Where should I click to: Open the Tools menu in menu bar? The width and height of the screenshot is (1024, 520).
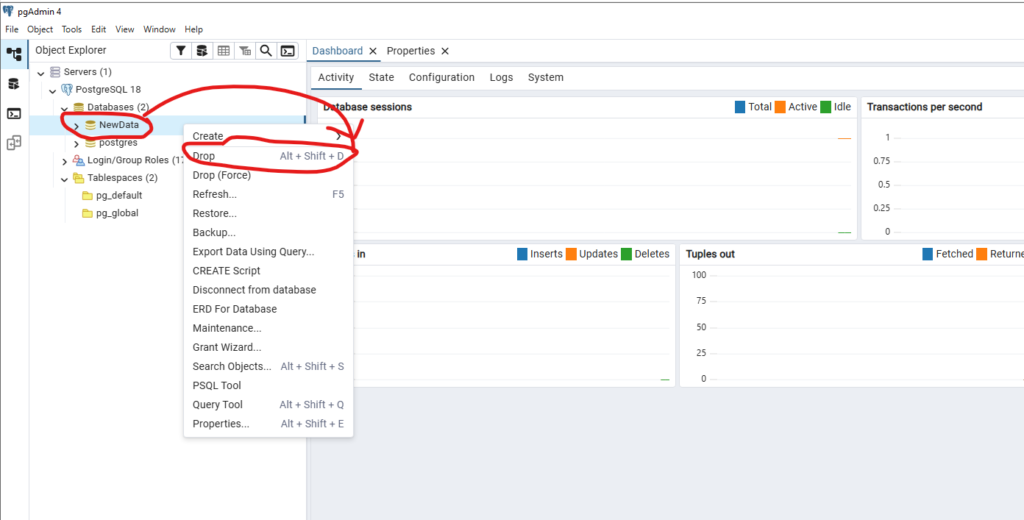[x=71, y=30]
